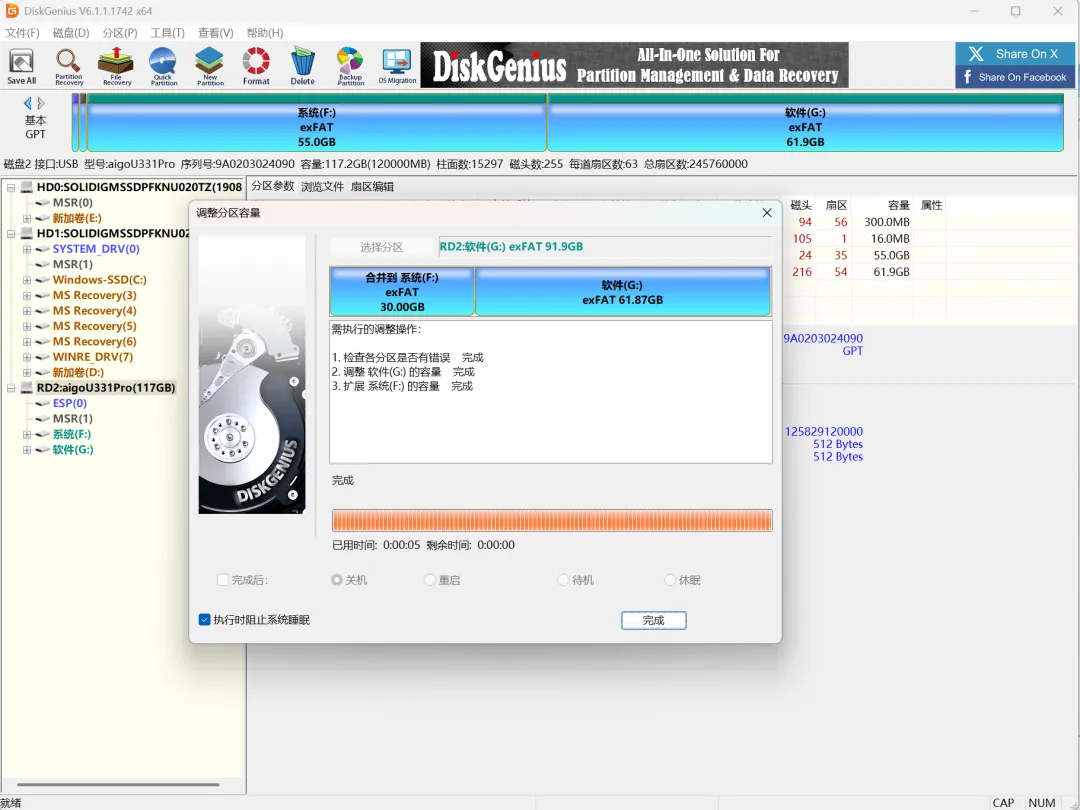Open the 文件(F) menu
1080x810 pixels.
pos(22,33)
